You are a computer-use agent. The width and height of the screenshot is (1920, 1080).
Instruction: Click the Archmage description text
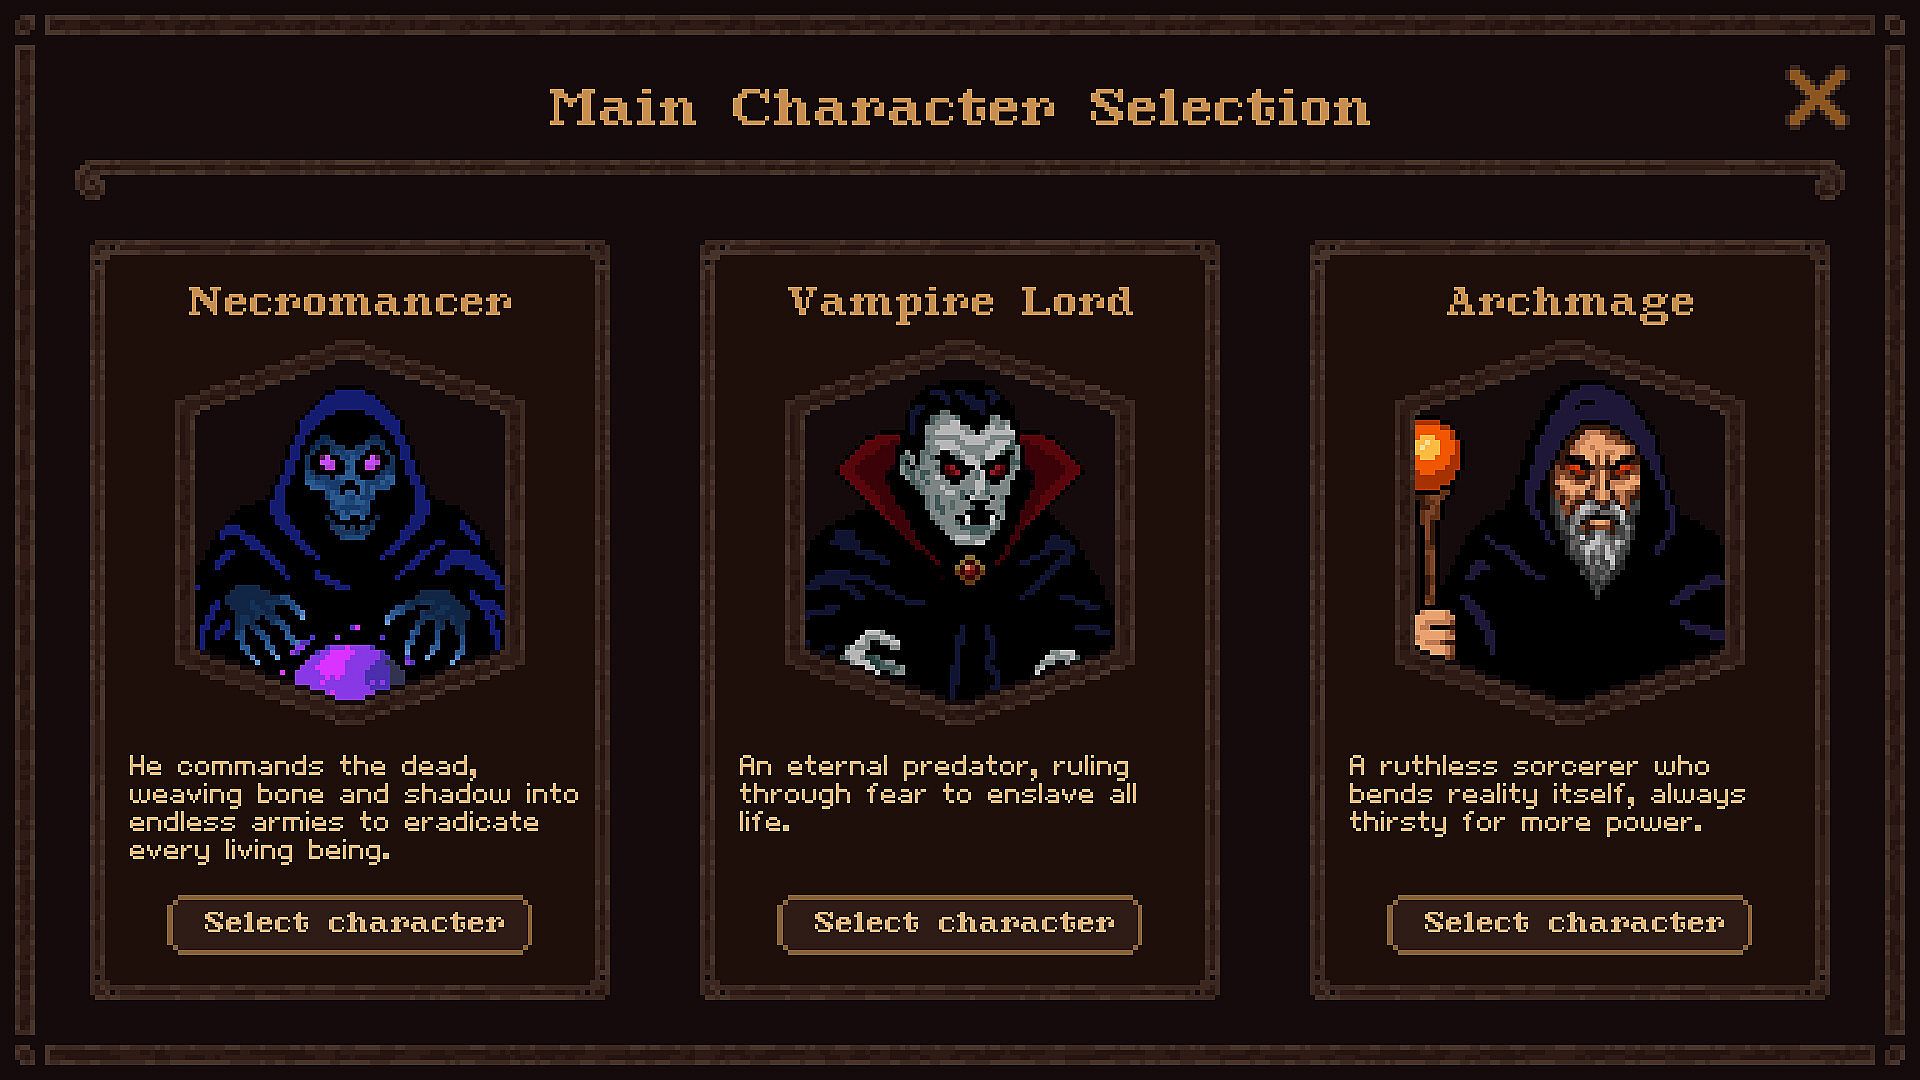coord(1547,794)
